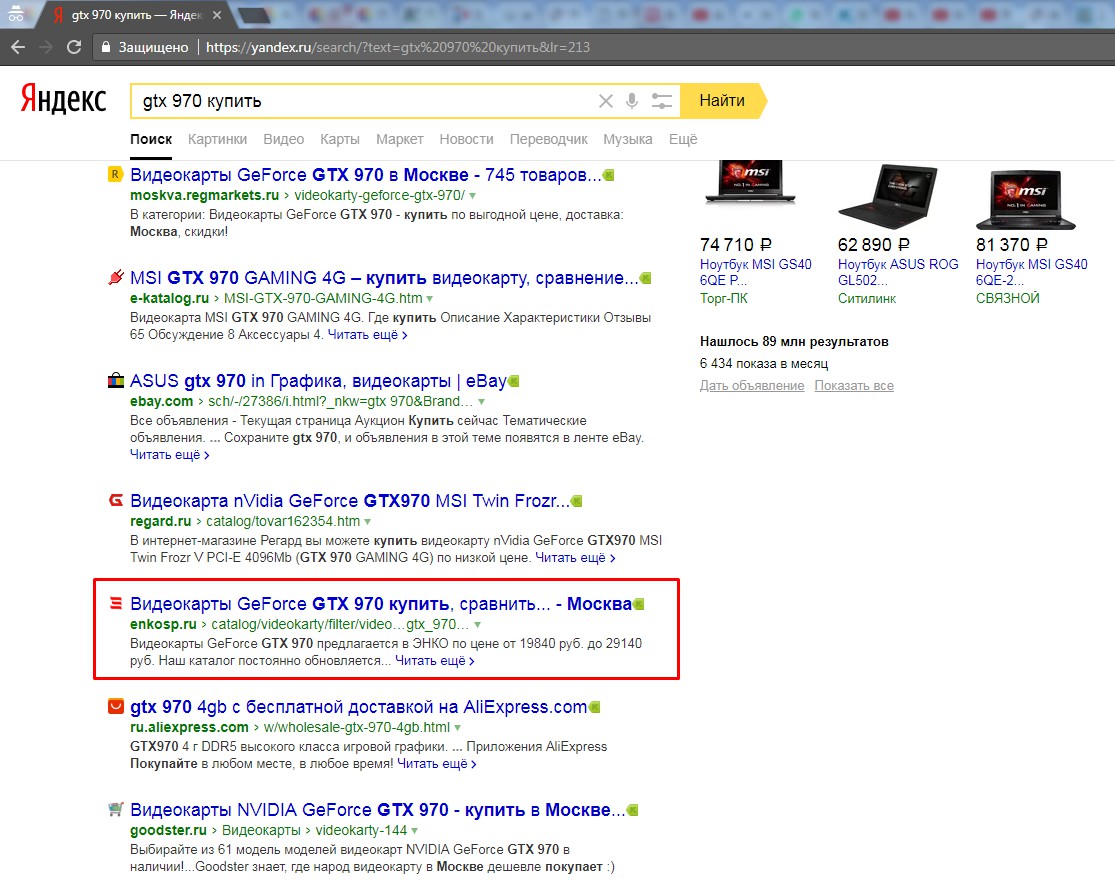Clear the search query with X icon
The image size is (1115, 896).
pos(606,101)
